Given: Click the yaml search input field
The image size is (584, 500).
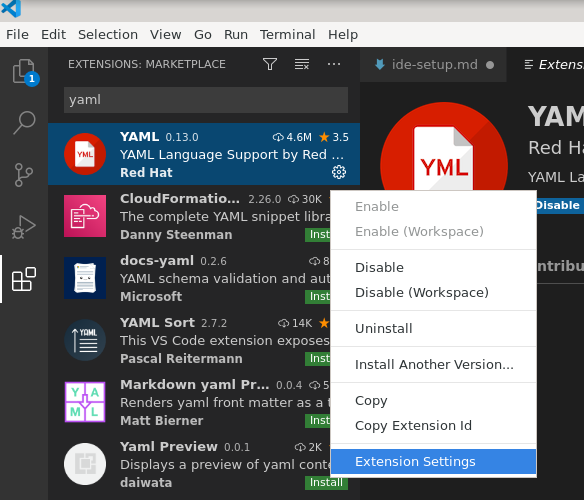Looking at the screenshot, I should pos(206,100).
